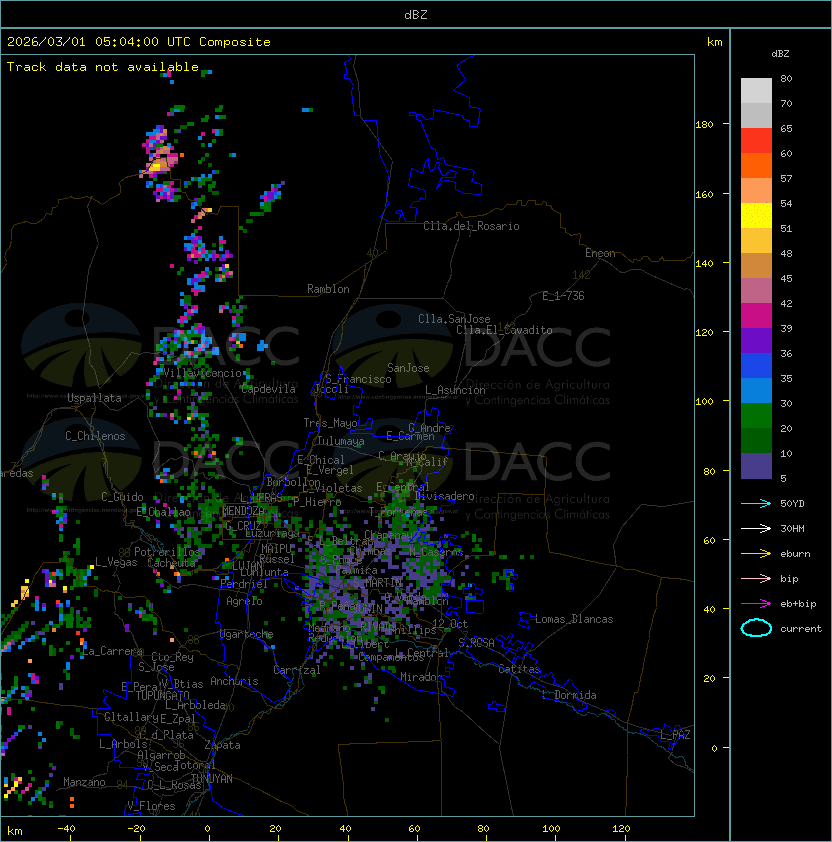Click the 'Capdevila' place label
The width and height of the screenshot is (832, 842).
[x=268, y=389]
